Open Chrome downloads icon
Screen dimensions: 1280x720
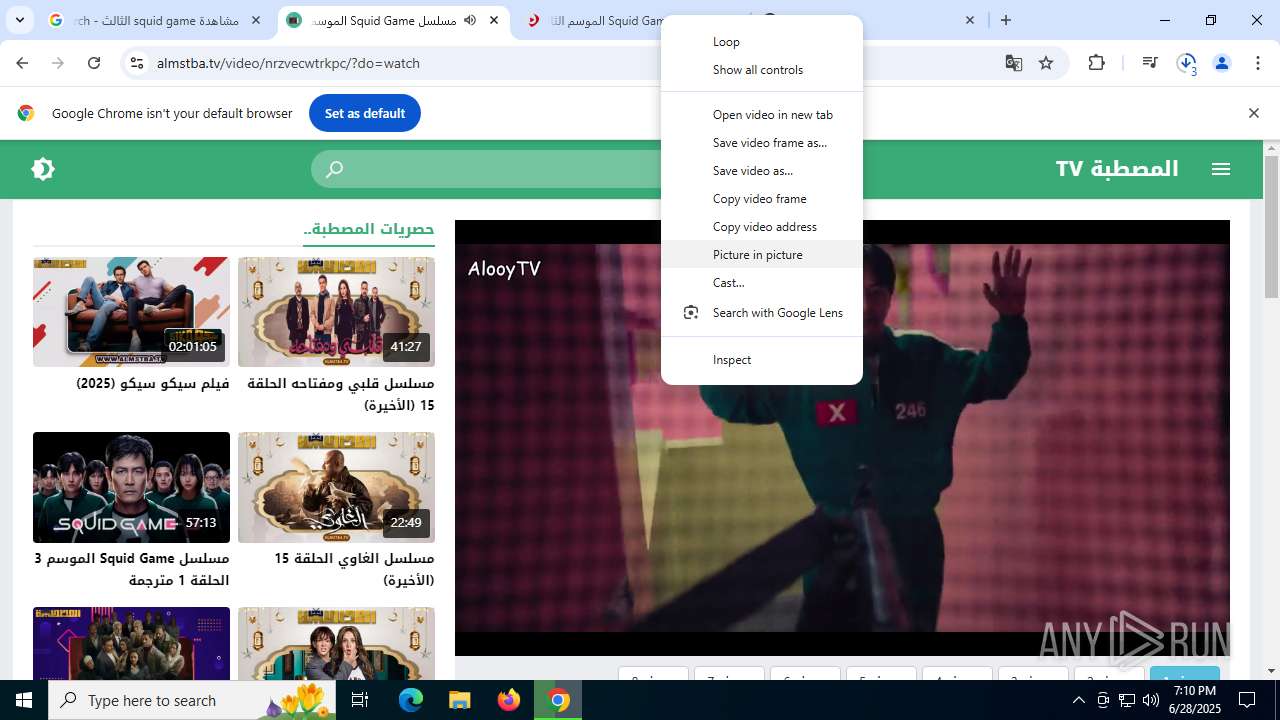[1187, 63]
